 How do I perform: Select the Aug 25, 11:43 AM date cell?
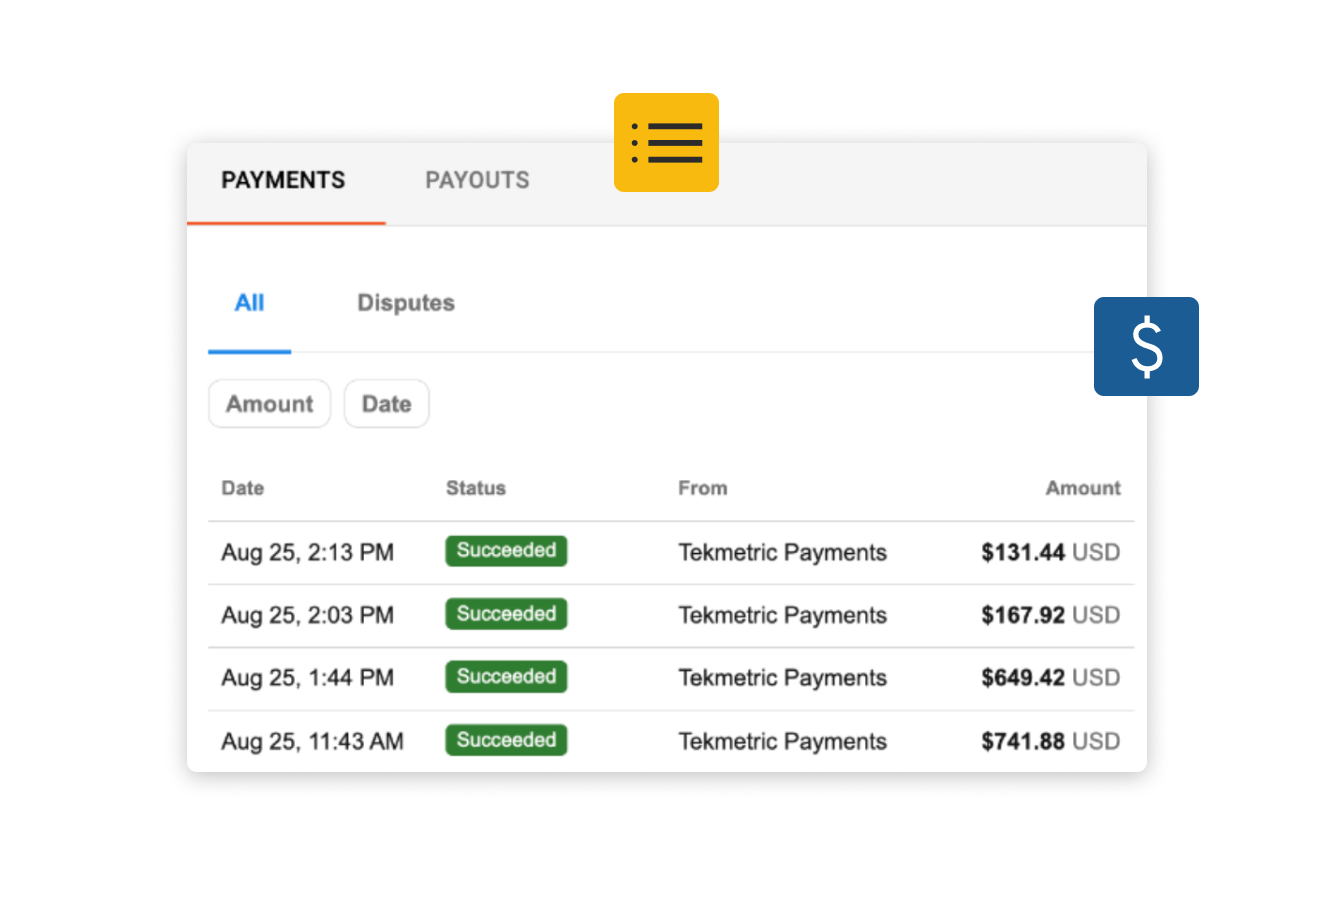point(312,741)
